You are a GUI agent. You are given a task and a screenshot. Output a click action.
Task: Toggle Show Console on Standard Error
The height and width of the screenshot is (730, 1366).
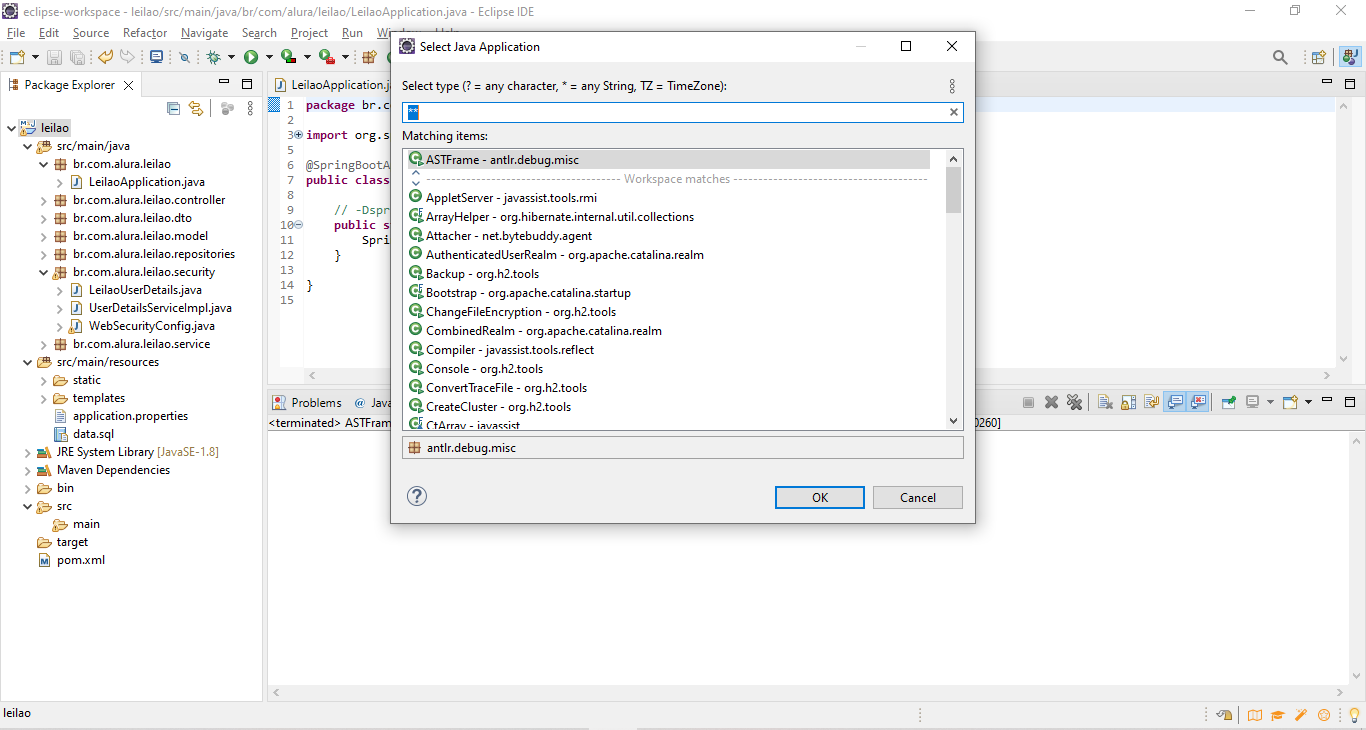tap(1198, 402)
